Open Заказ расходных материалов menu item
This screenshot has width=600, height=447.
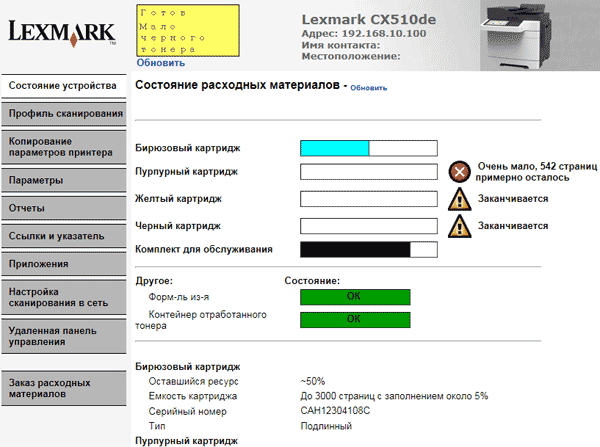click(x=64, y=388)
